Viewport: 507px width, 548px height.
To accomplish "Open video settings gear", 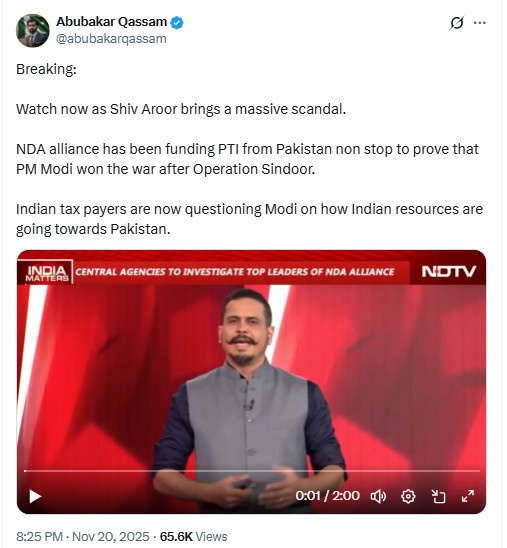I will coord(408,496).
